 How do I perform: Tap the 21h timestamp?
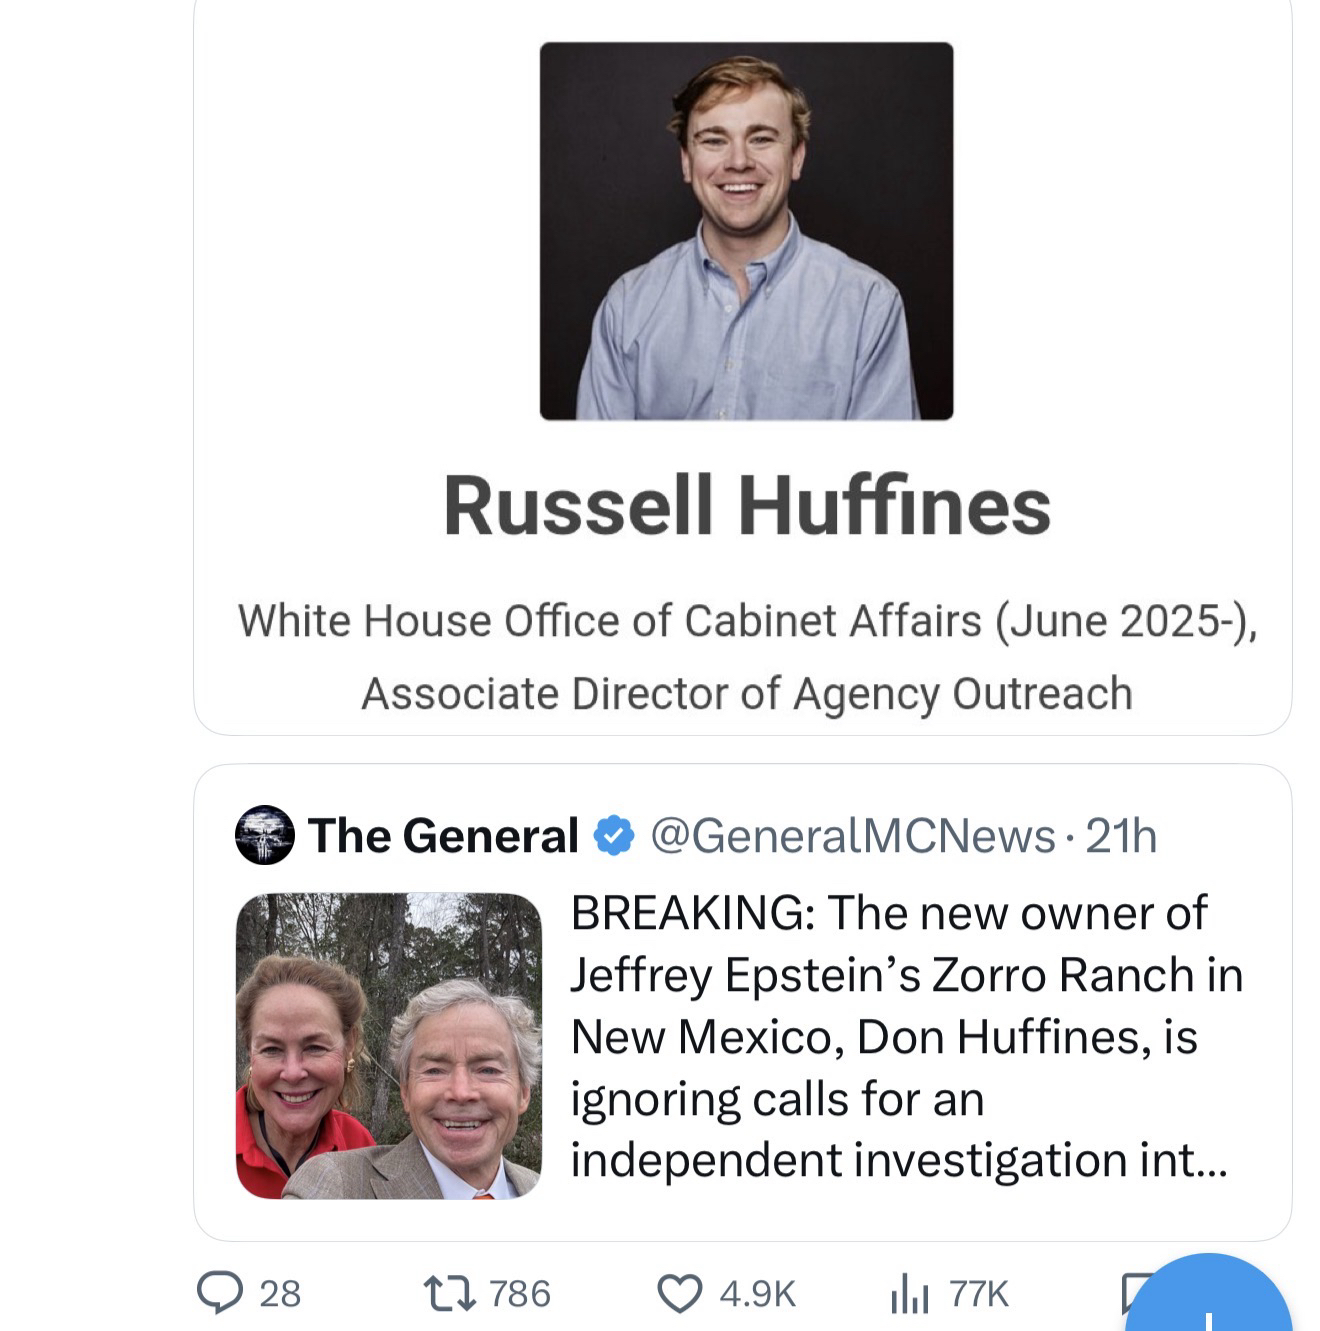pyautogui.click(x=1121, y=836)
